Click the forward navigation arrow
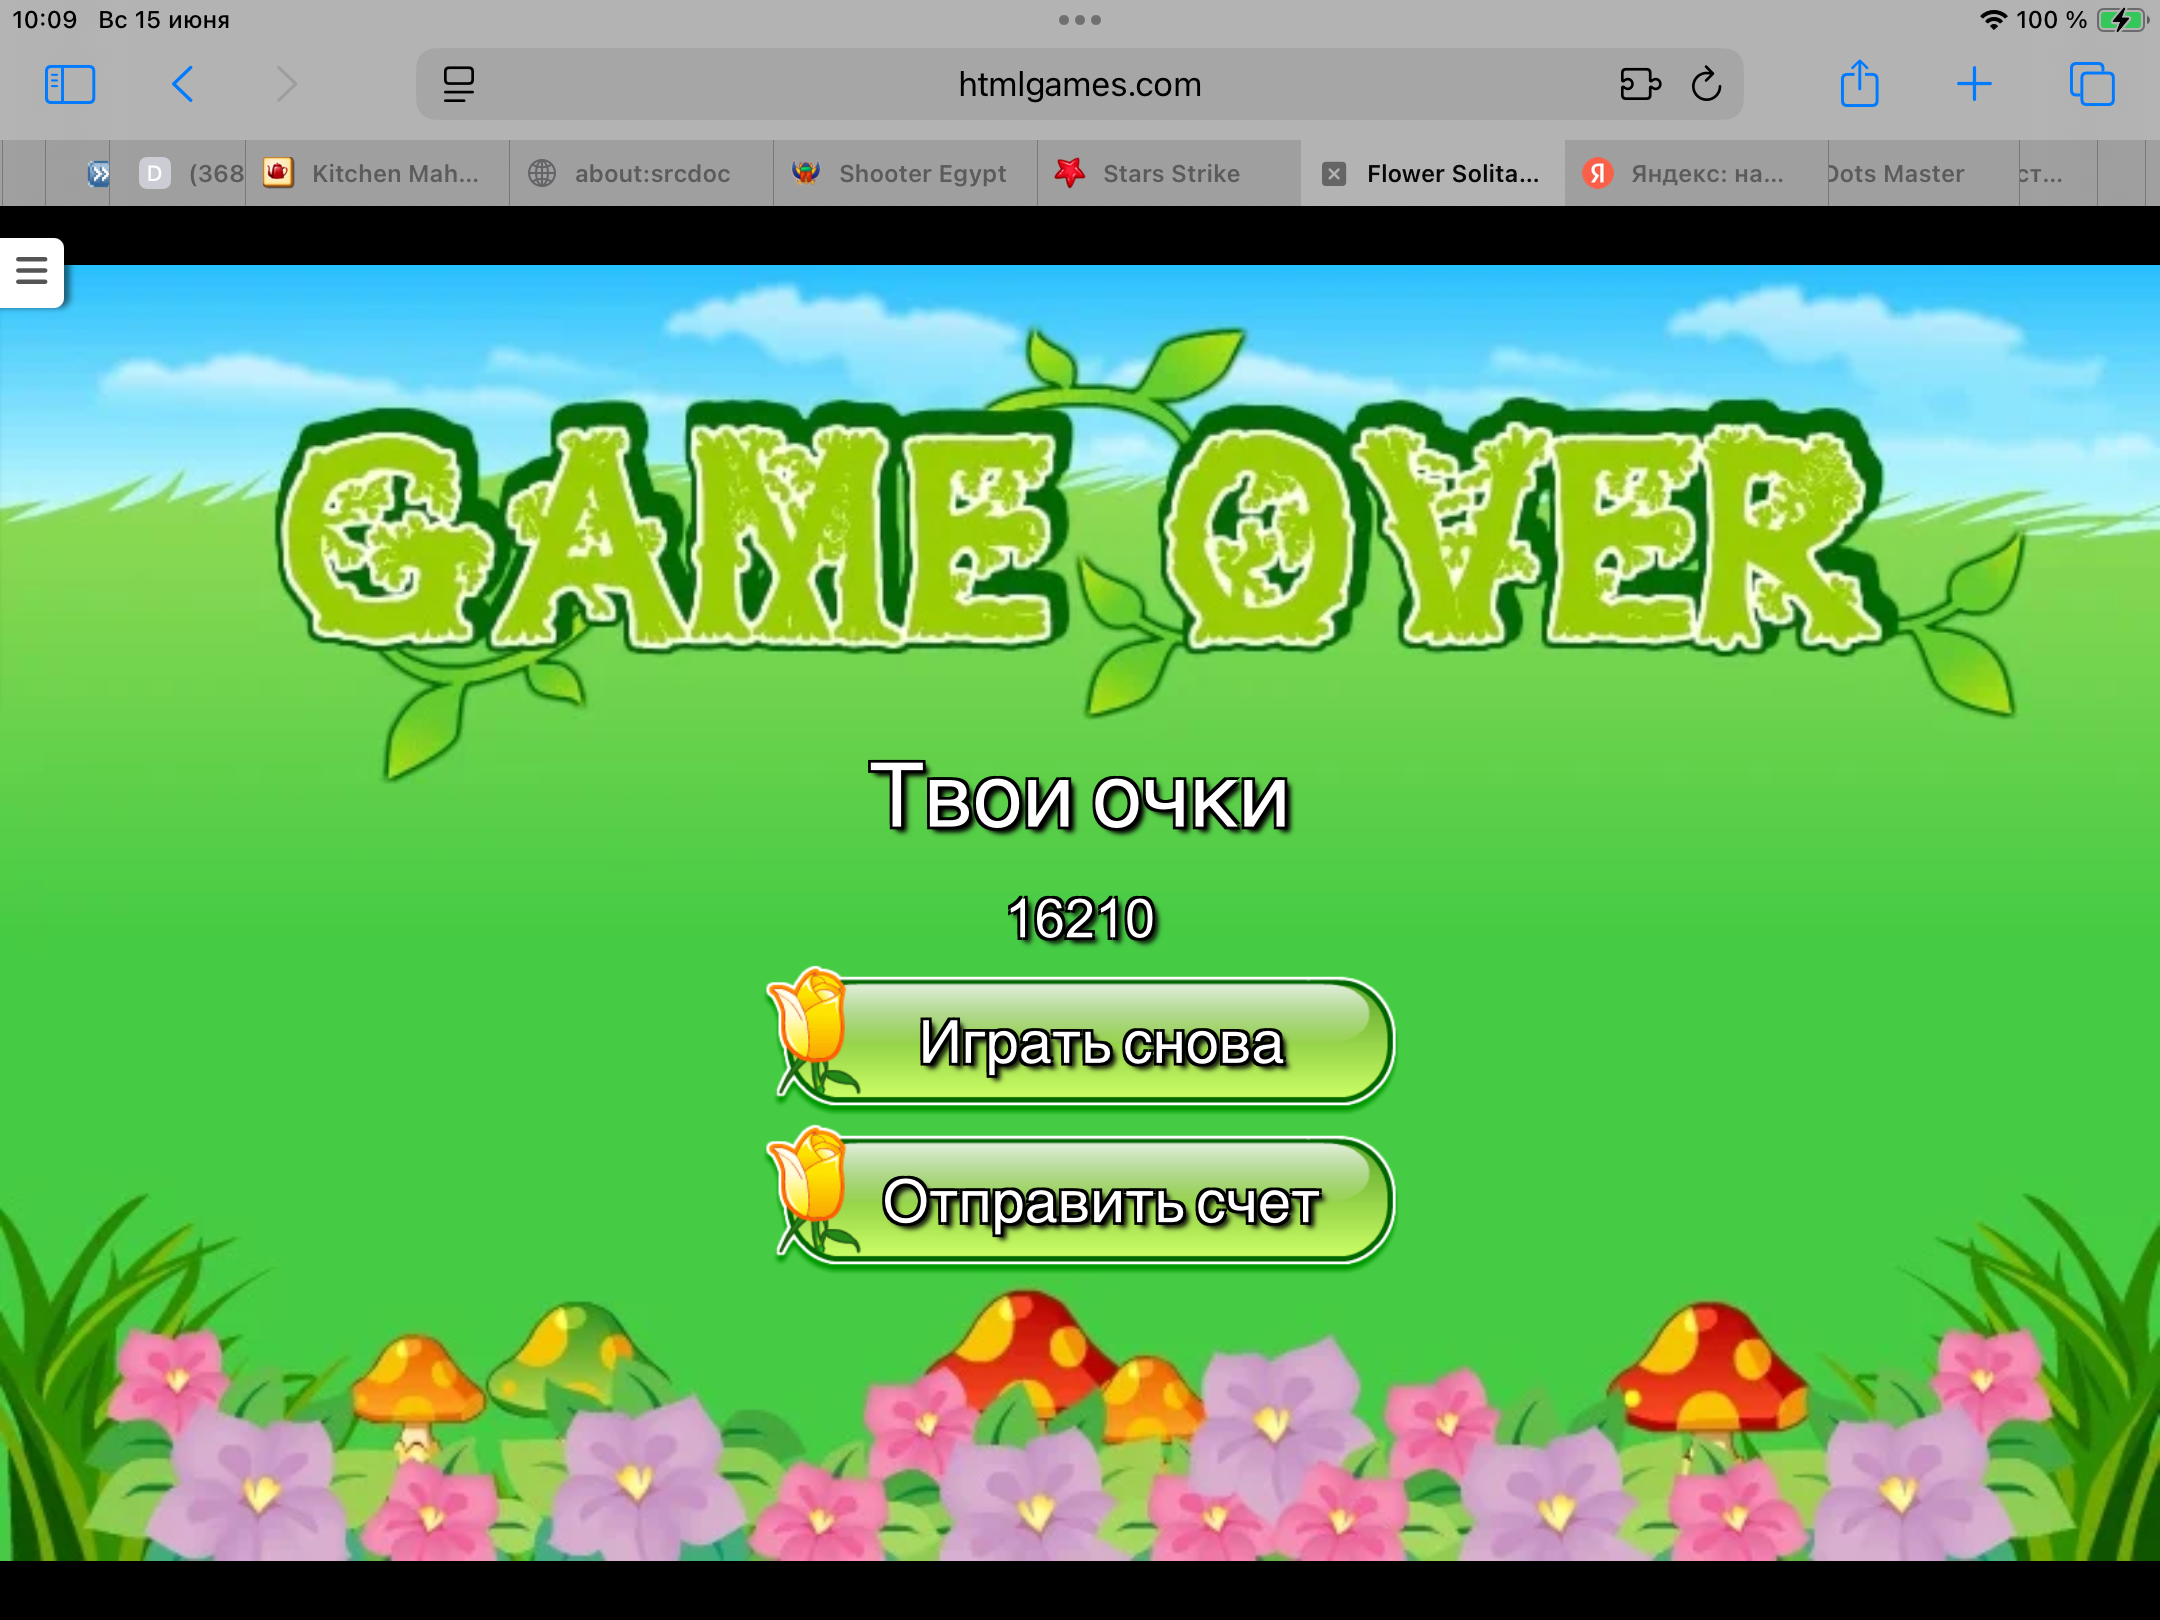 [x=287, y=85]
